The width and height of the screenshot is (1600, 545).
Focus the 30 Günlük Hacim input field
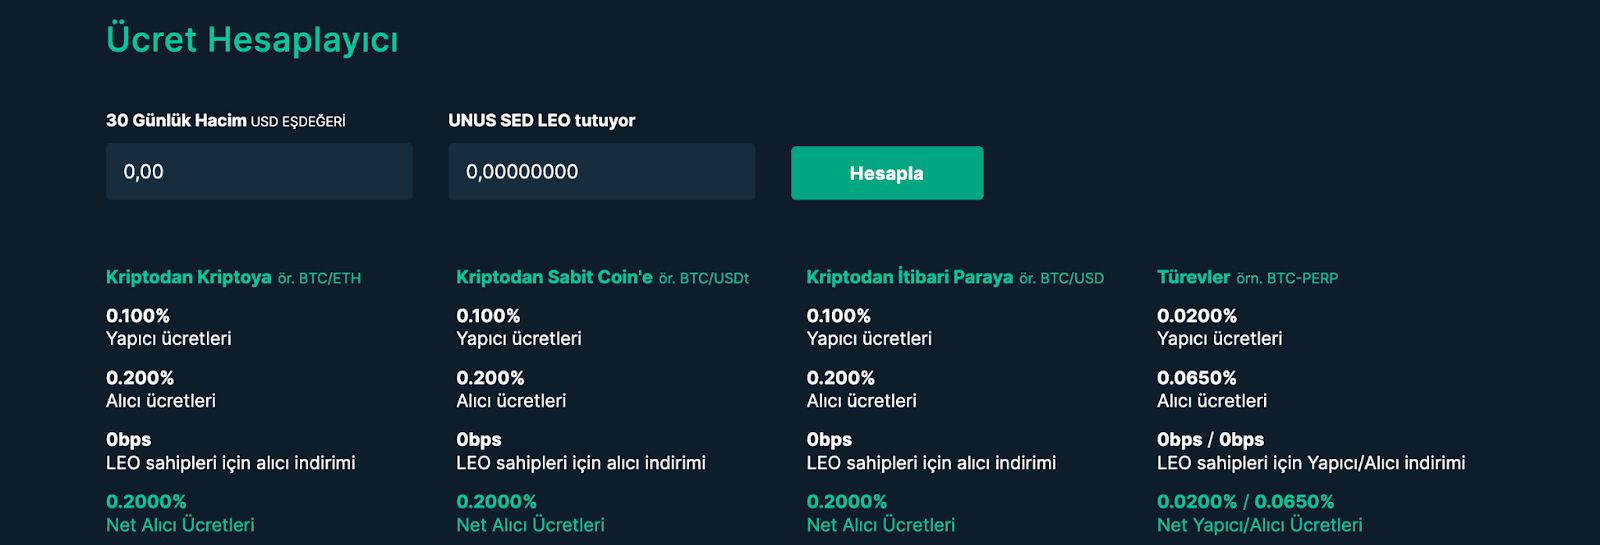pos(259,171)
